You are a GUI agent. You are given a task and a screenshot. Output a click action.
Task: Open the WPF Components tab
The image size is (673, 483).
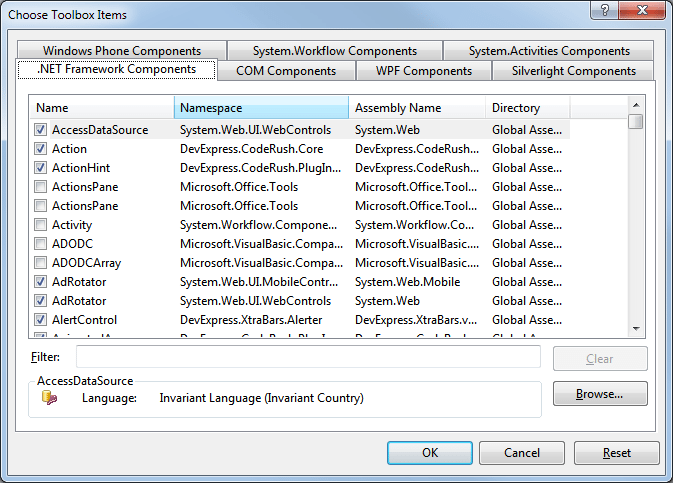point(424,70)
